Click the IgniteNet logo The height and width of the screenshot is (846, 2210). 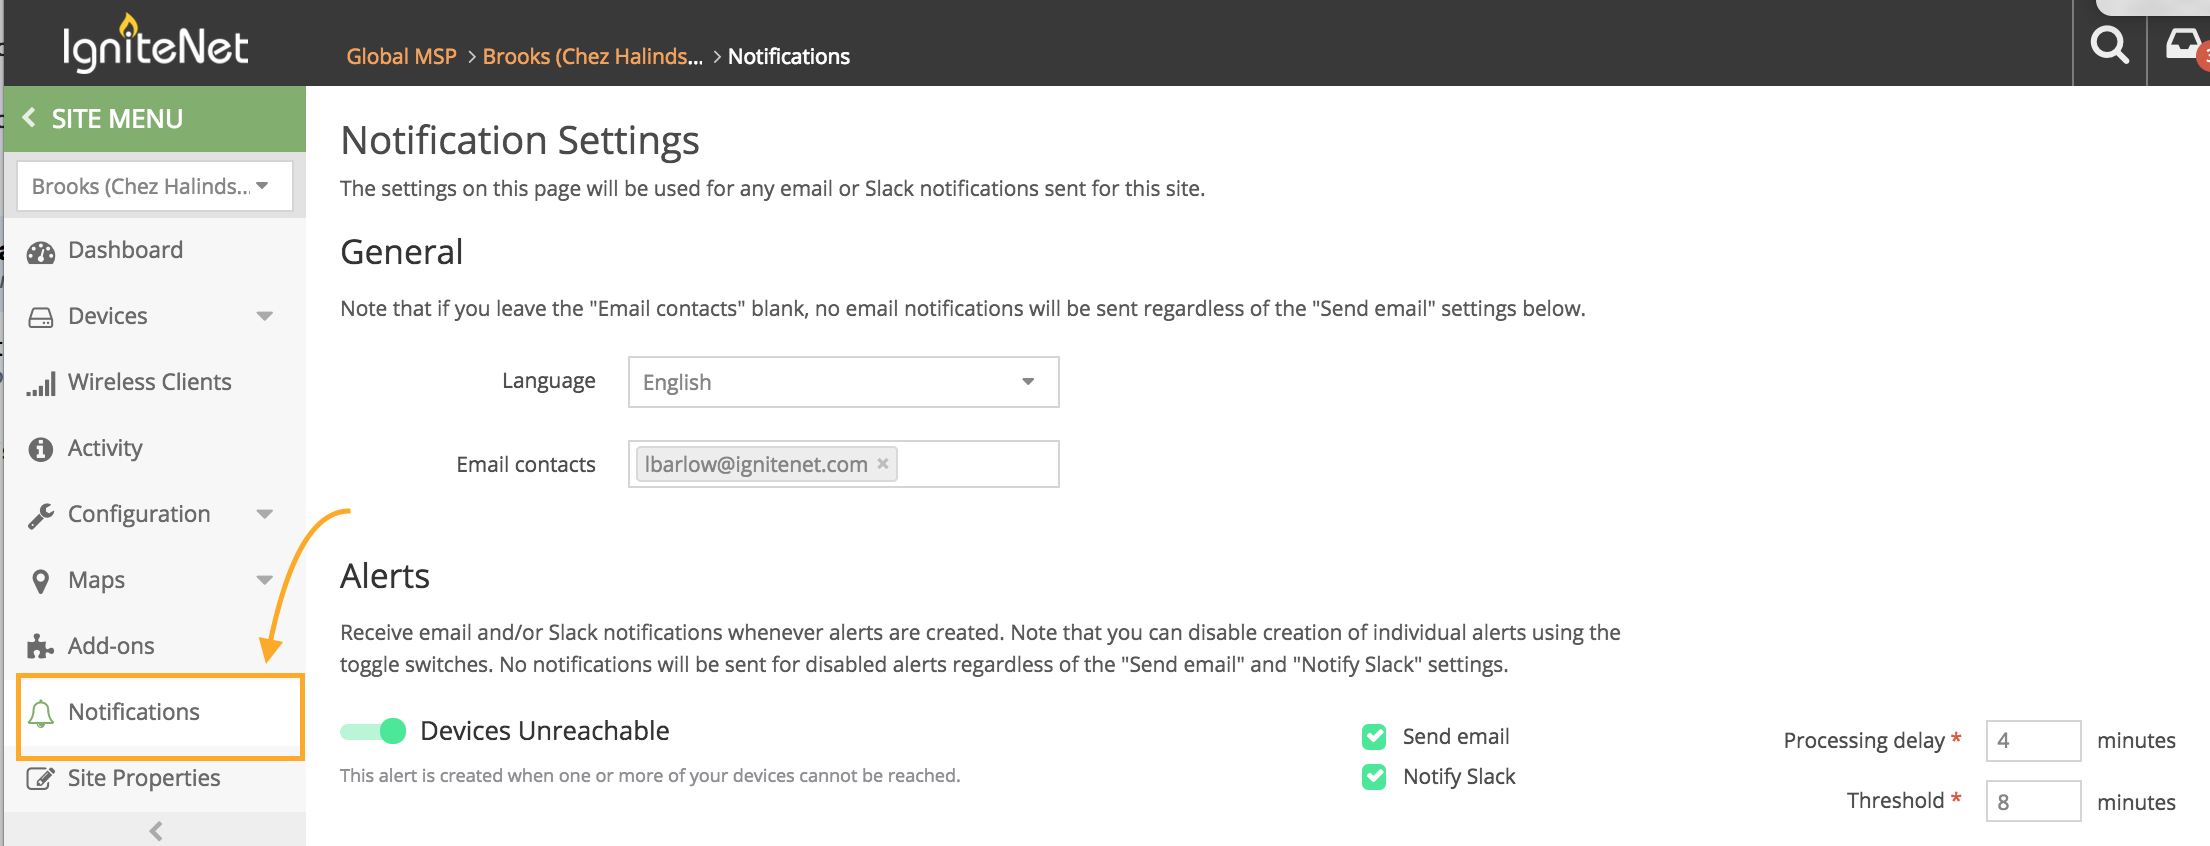pos(155,45)
